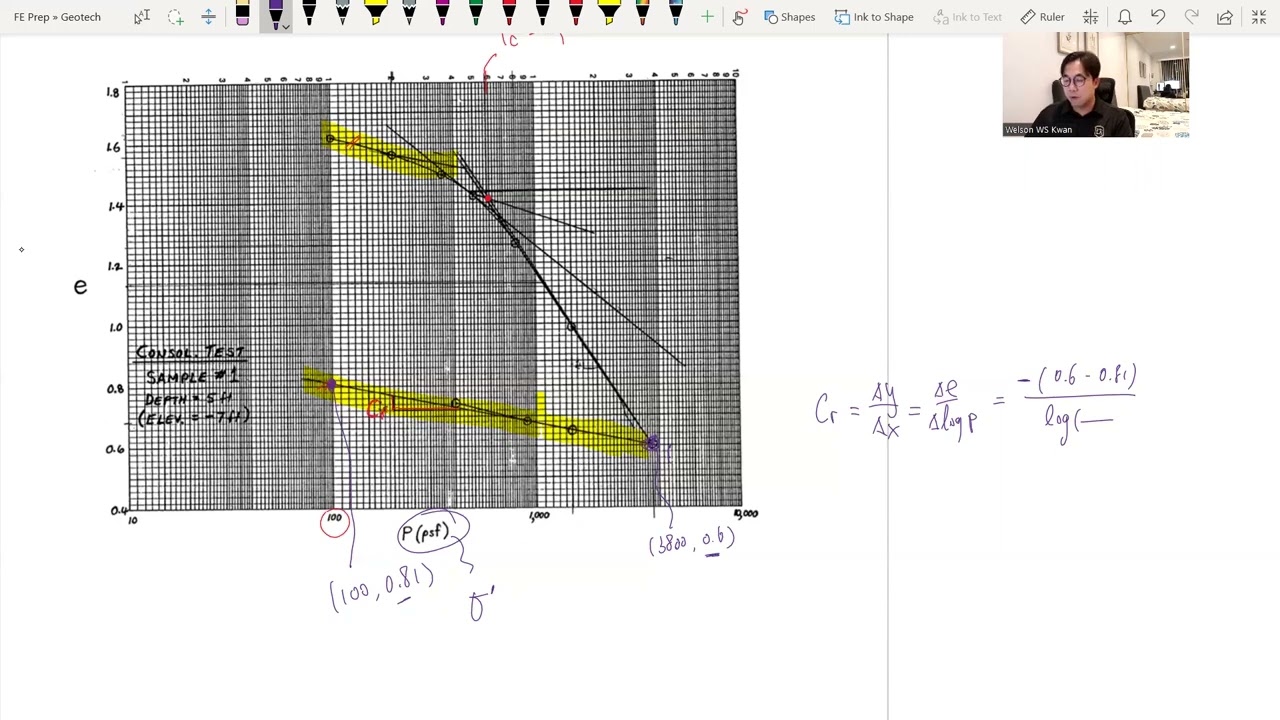This screenshot has width=1280, height=720.
Task: Choose the rainbow ink pen
Action: point(642,14)
